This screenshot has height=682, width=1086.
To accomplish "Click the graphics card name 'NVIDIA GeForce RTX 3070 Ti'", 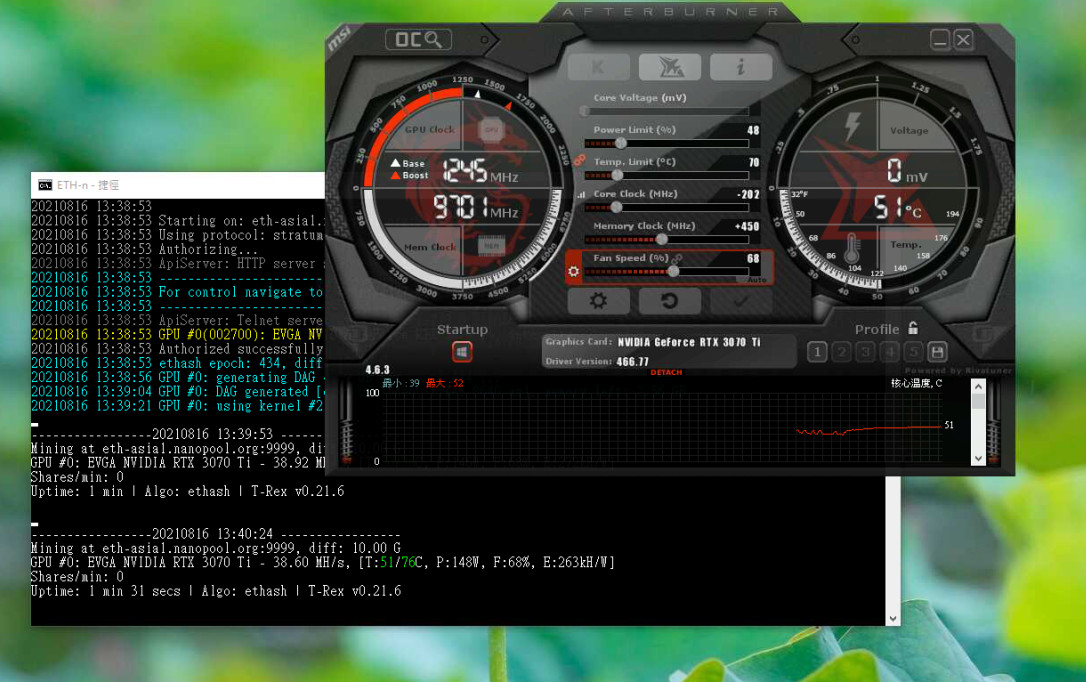I will pyautogui.click(x=689, y=342).
